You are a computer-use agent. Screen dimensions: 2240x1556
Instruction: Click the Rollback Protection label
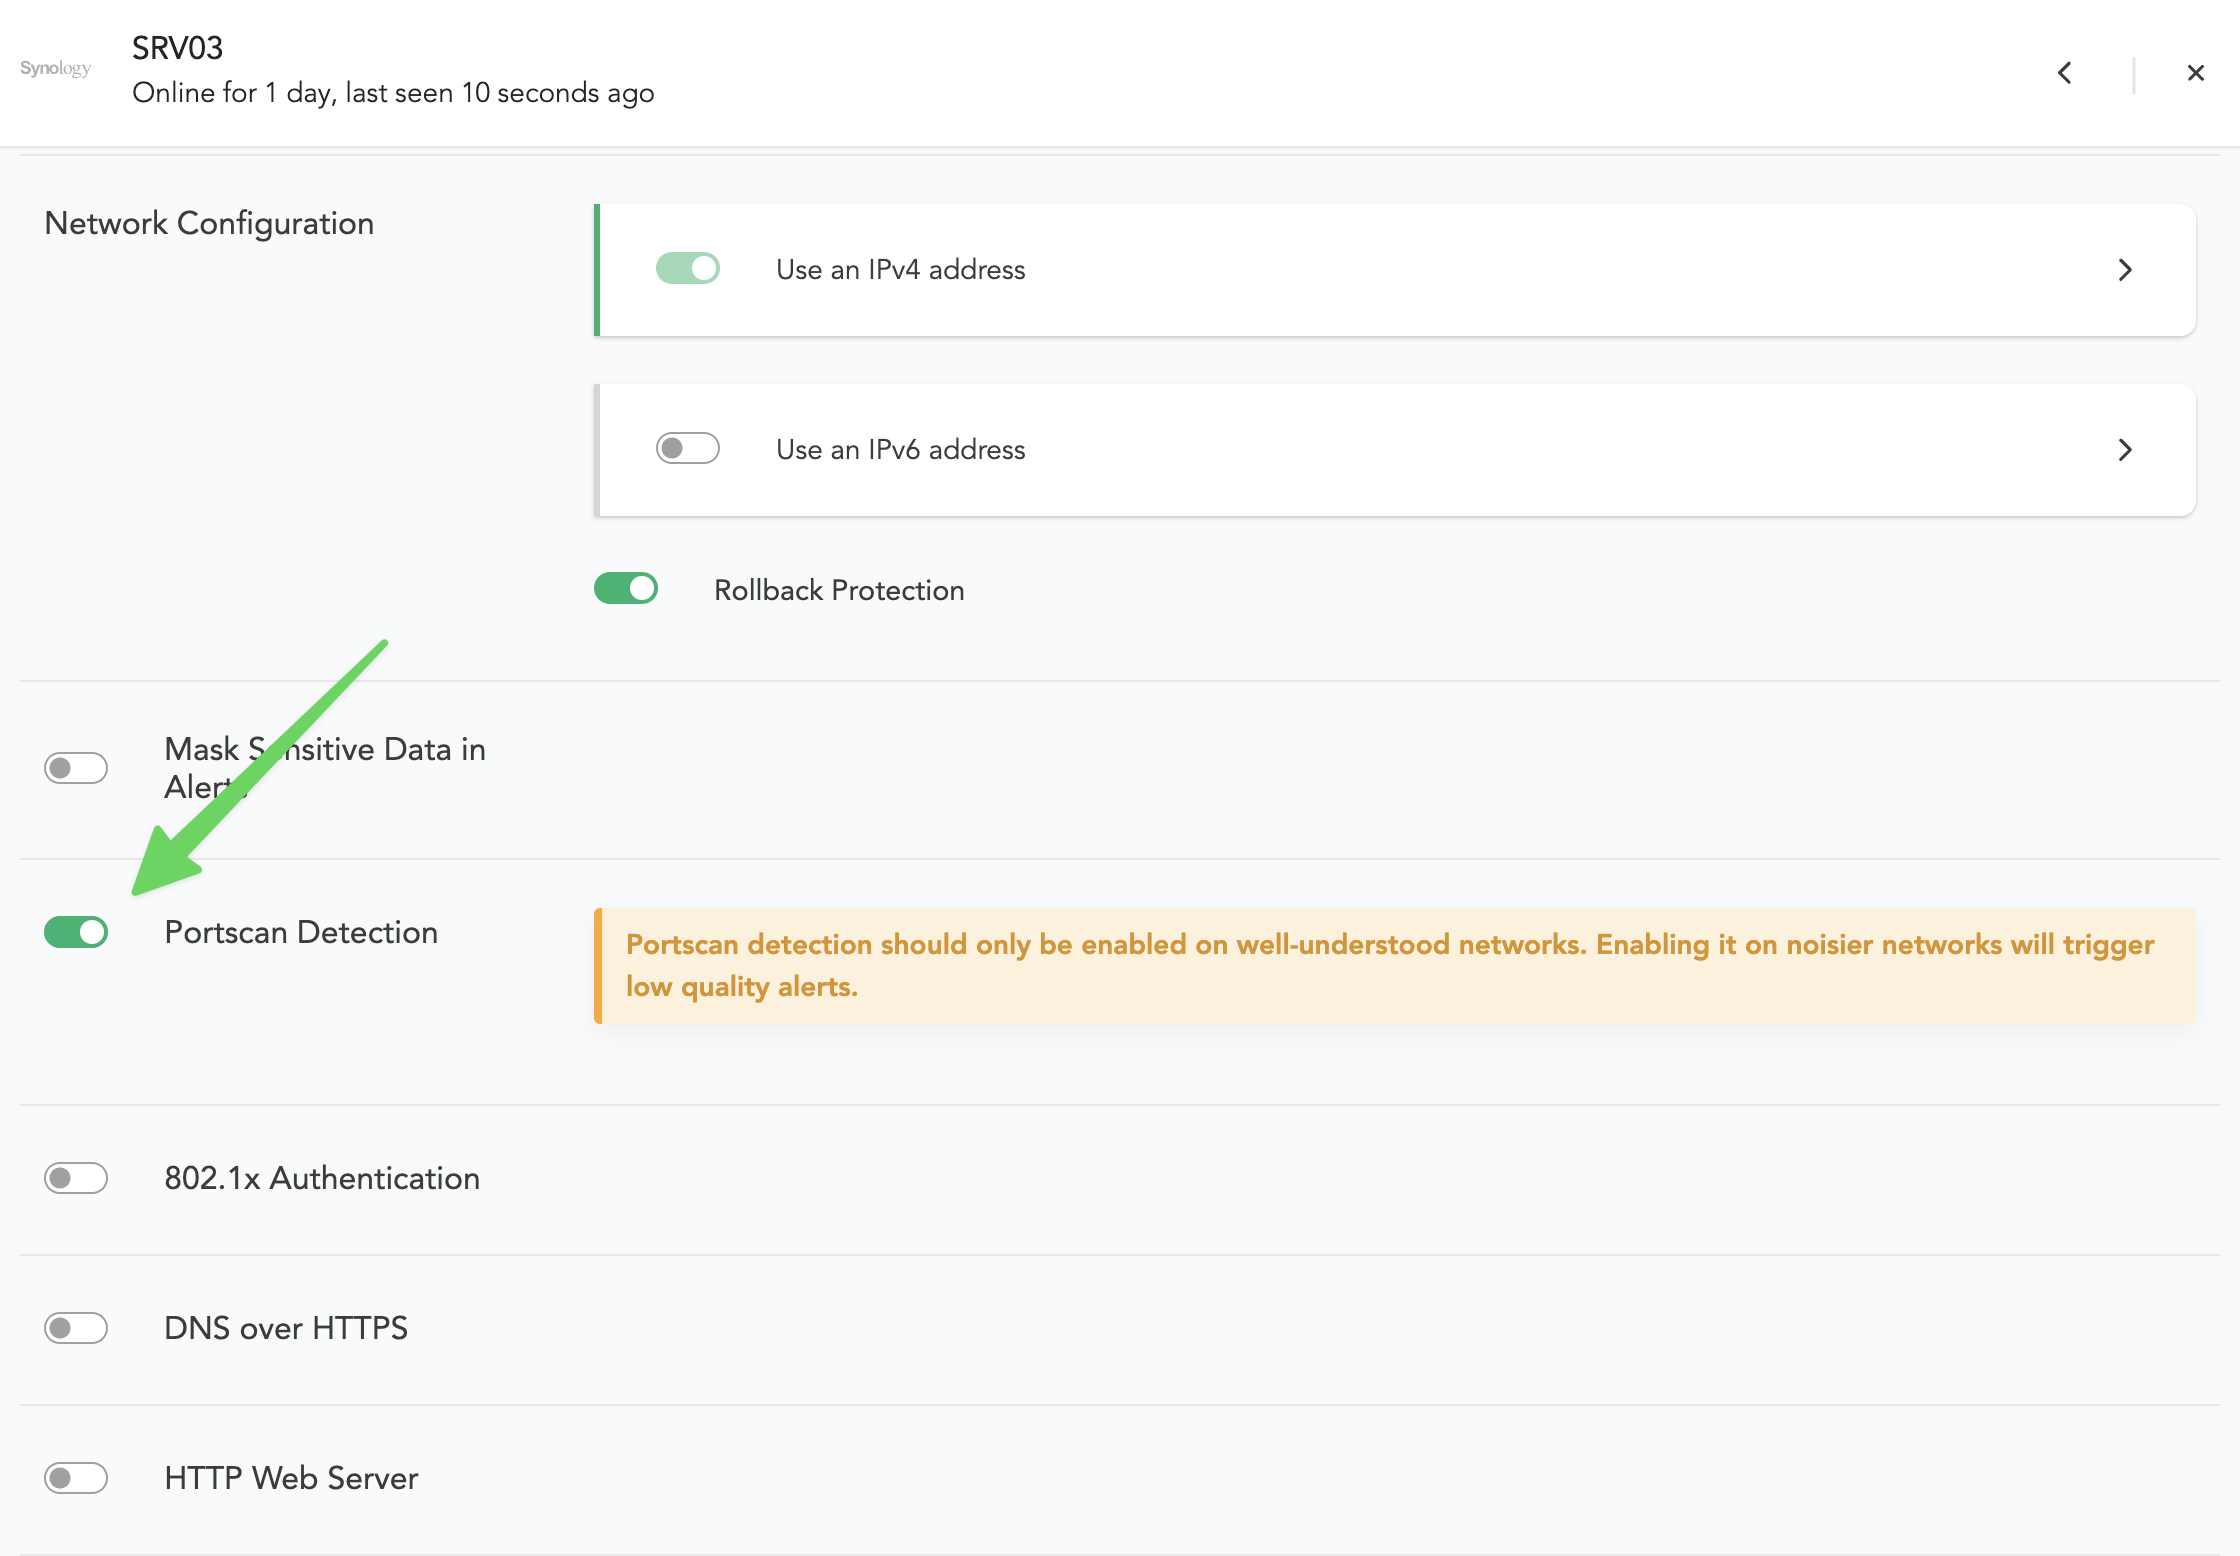(839, 590)
